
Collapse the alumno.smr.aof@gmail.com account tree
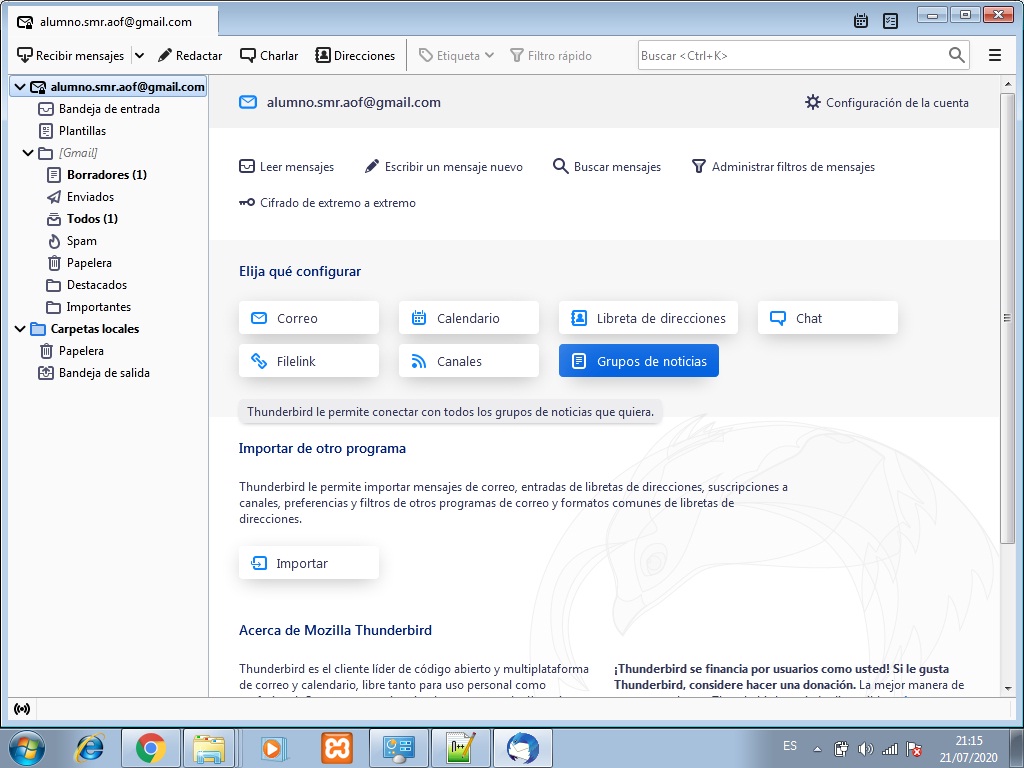click(x=20, y=87)
